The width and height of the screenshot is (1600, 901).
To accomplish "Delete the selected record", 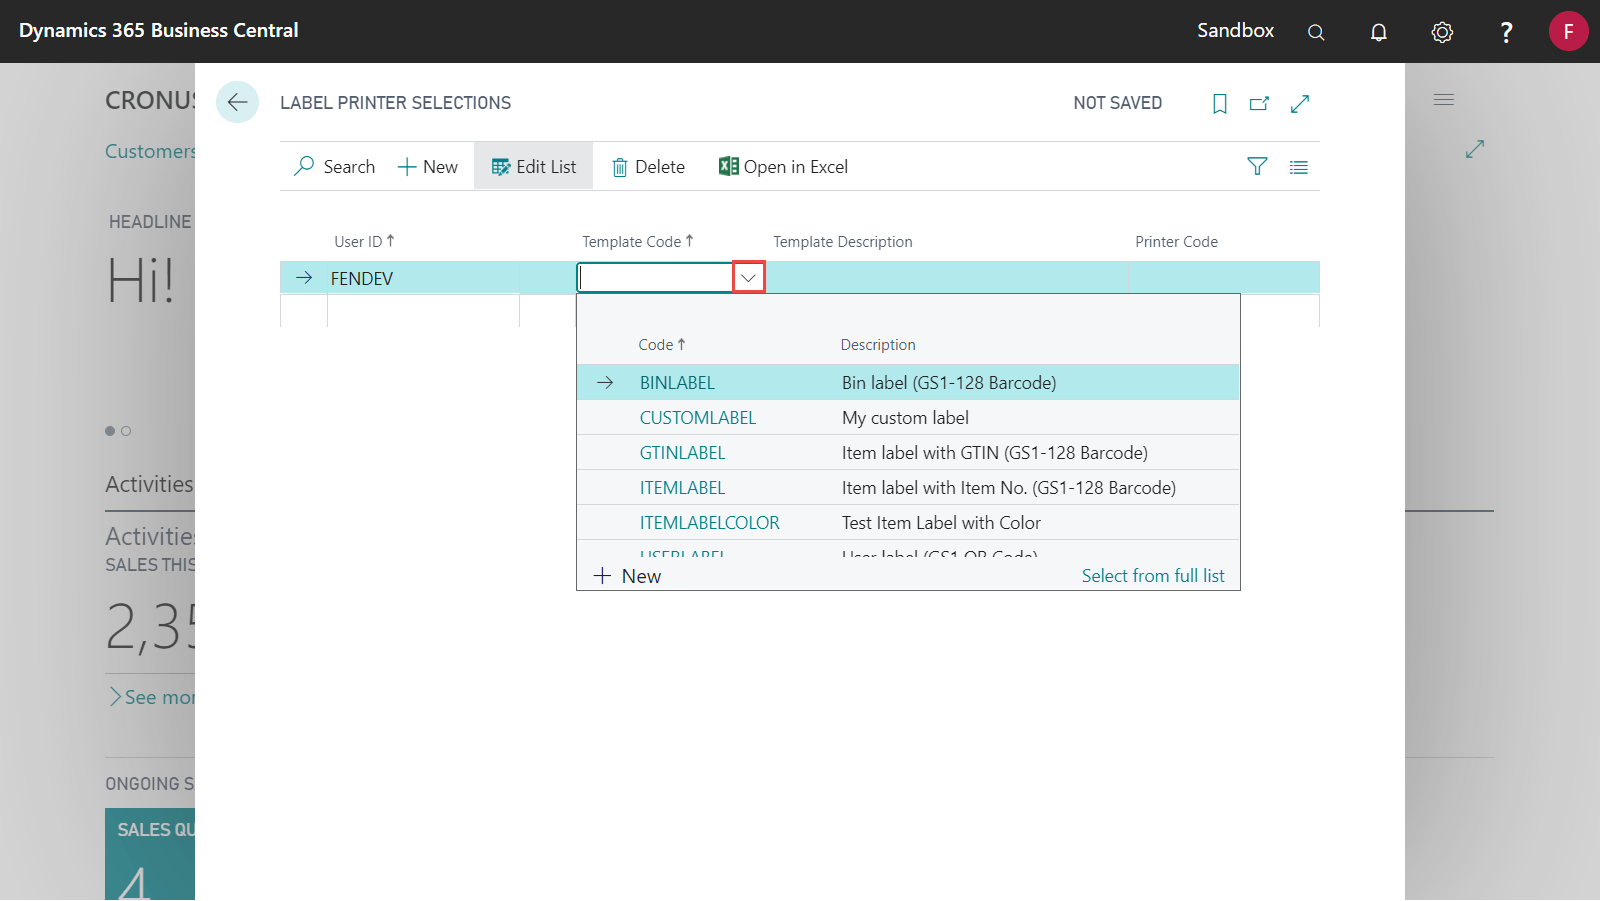I will tap(649, 167).
